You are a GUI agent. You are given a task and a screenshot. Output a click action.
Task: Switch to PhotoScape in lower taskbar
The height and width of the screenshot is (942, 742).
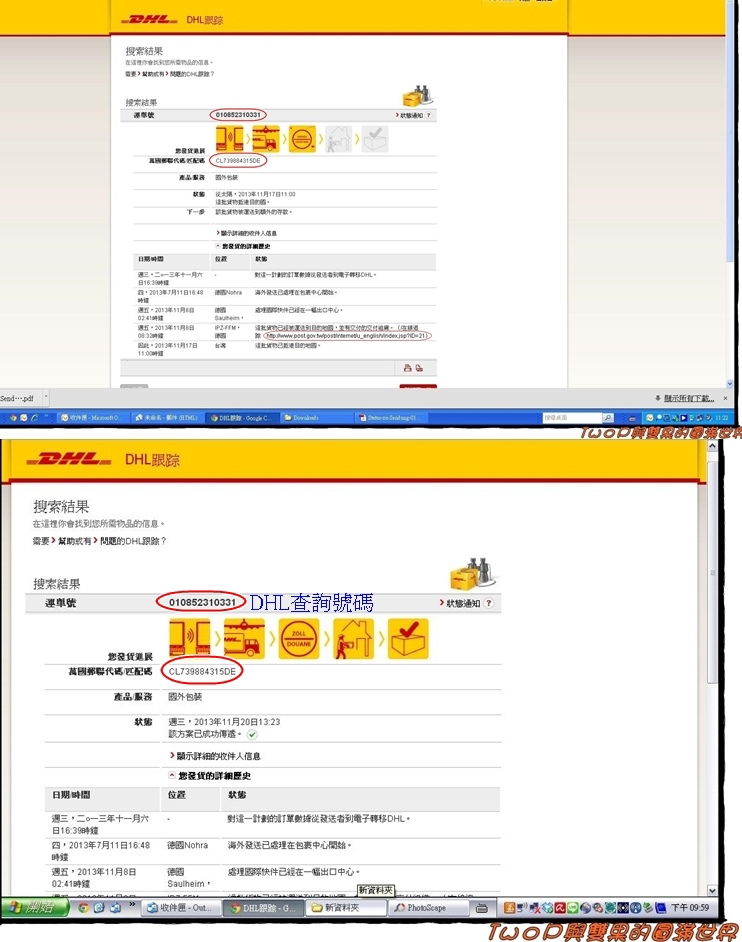(428, 908)
